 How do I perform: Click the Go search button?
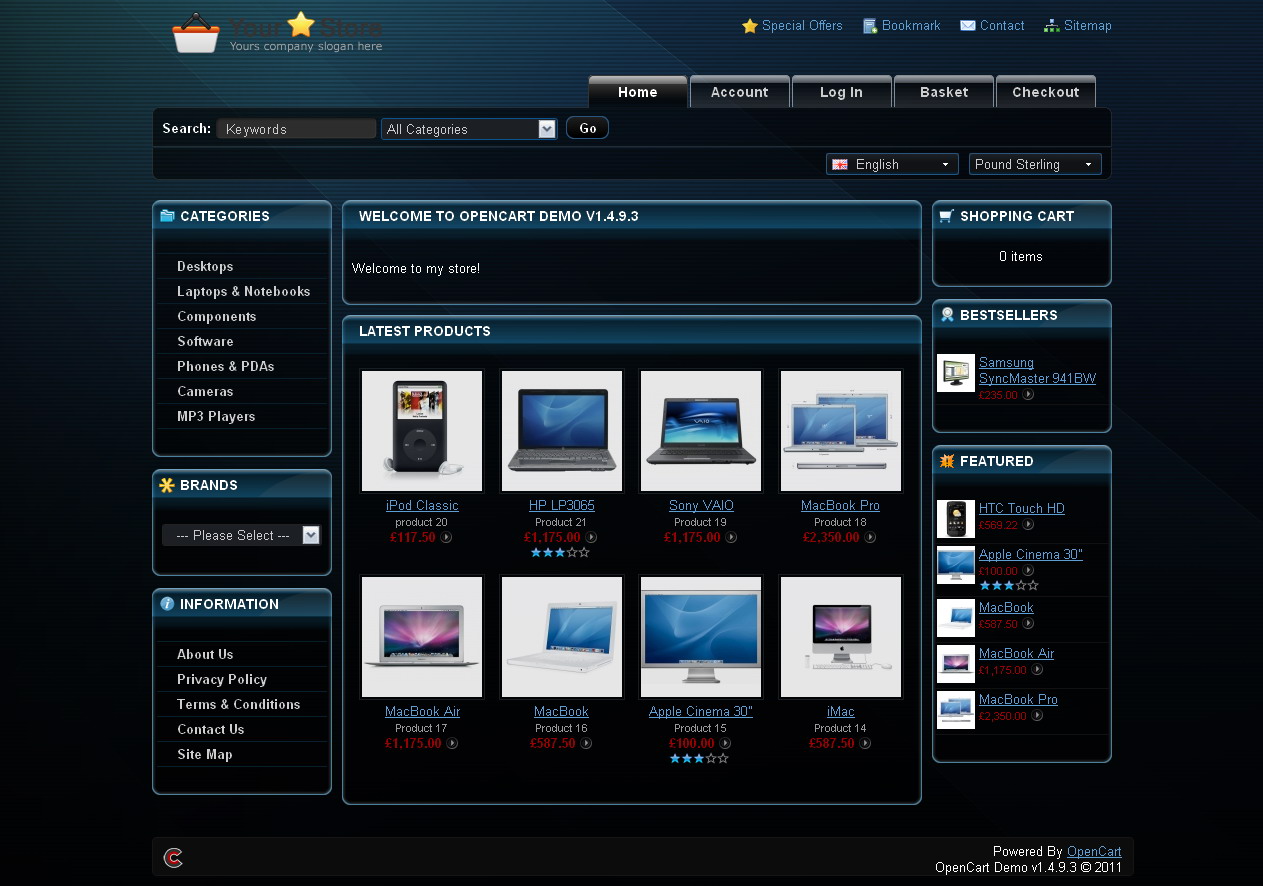[588, 128]
